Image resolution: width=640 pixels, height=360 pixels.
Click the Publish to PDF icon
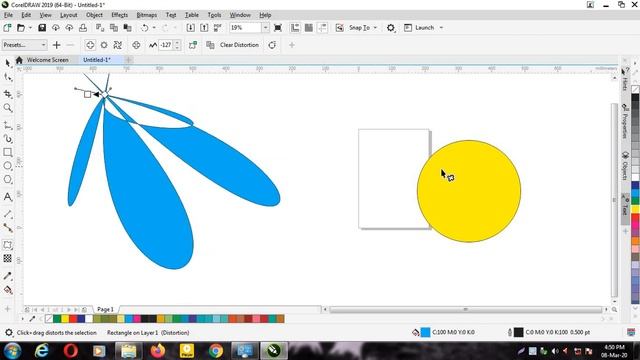[218, 28]
